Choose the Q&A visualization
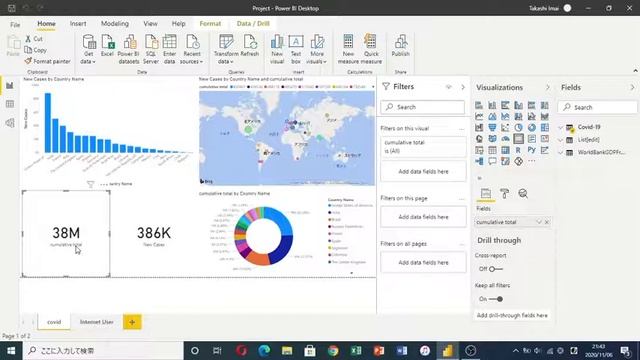This screenshot has width=640, height=360. pos(492,161)
